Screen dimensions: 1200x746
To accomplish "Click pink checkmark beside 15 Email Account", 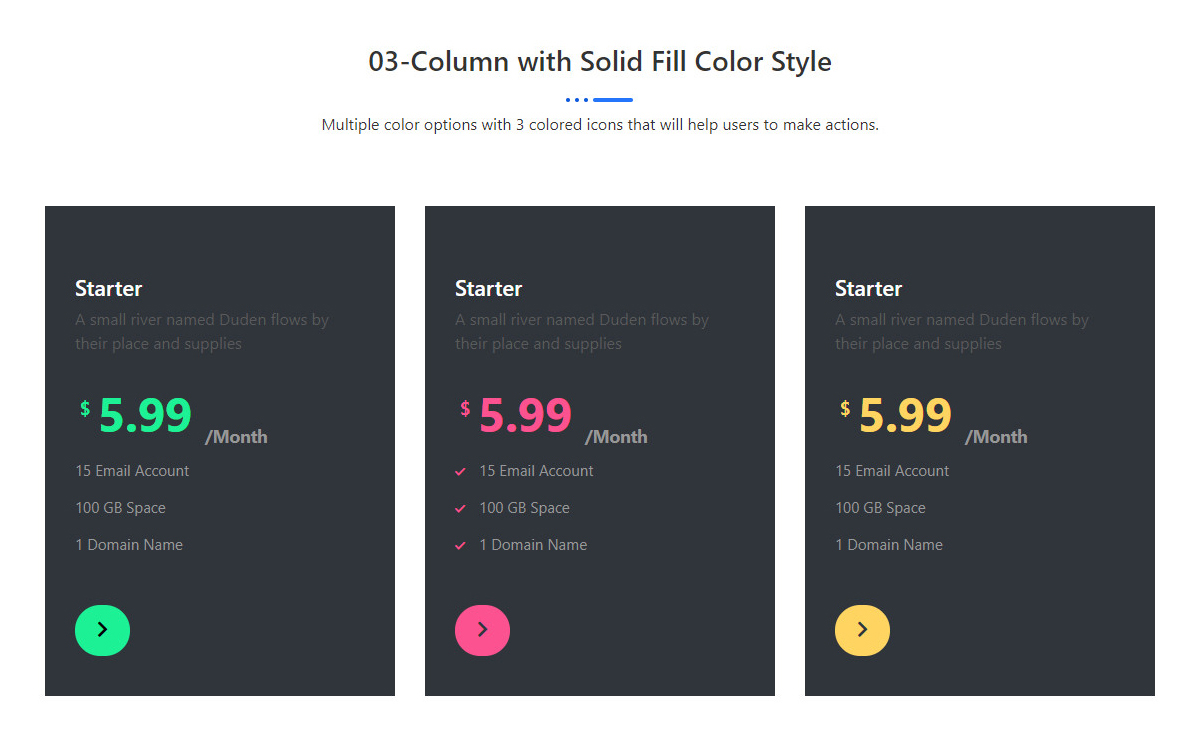I will (x=460, y=471).
